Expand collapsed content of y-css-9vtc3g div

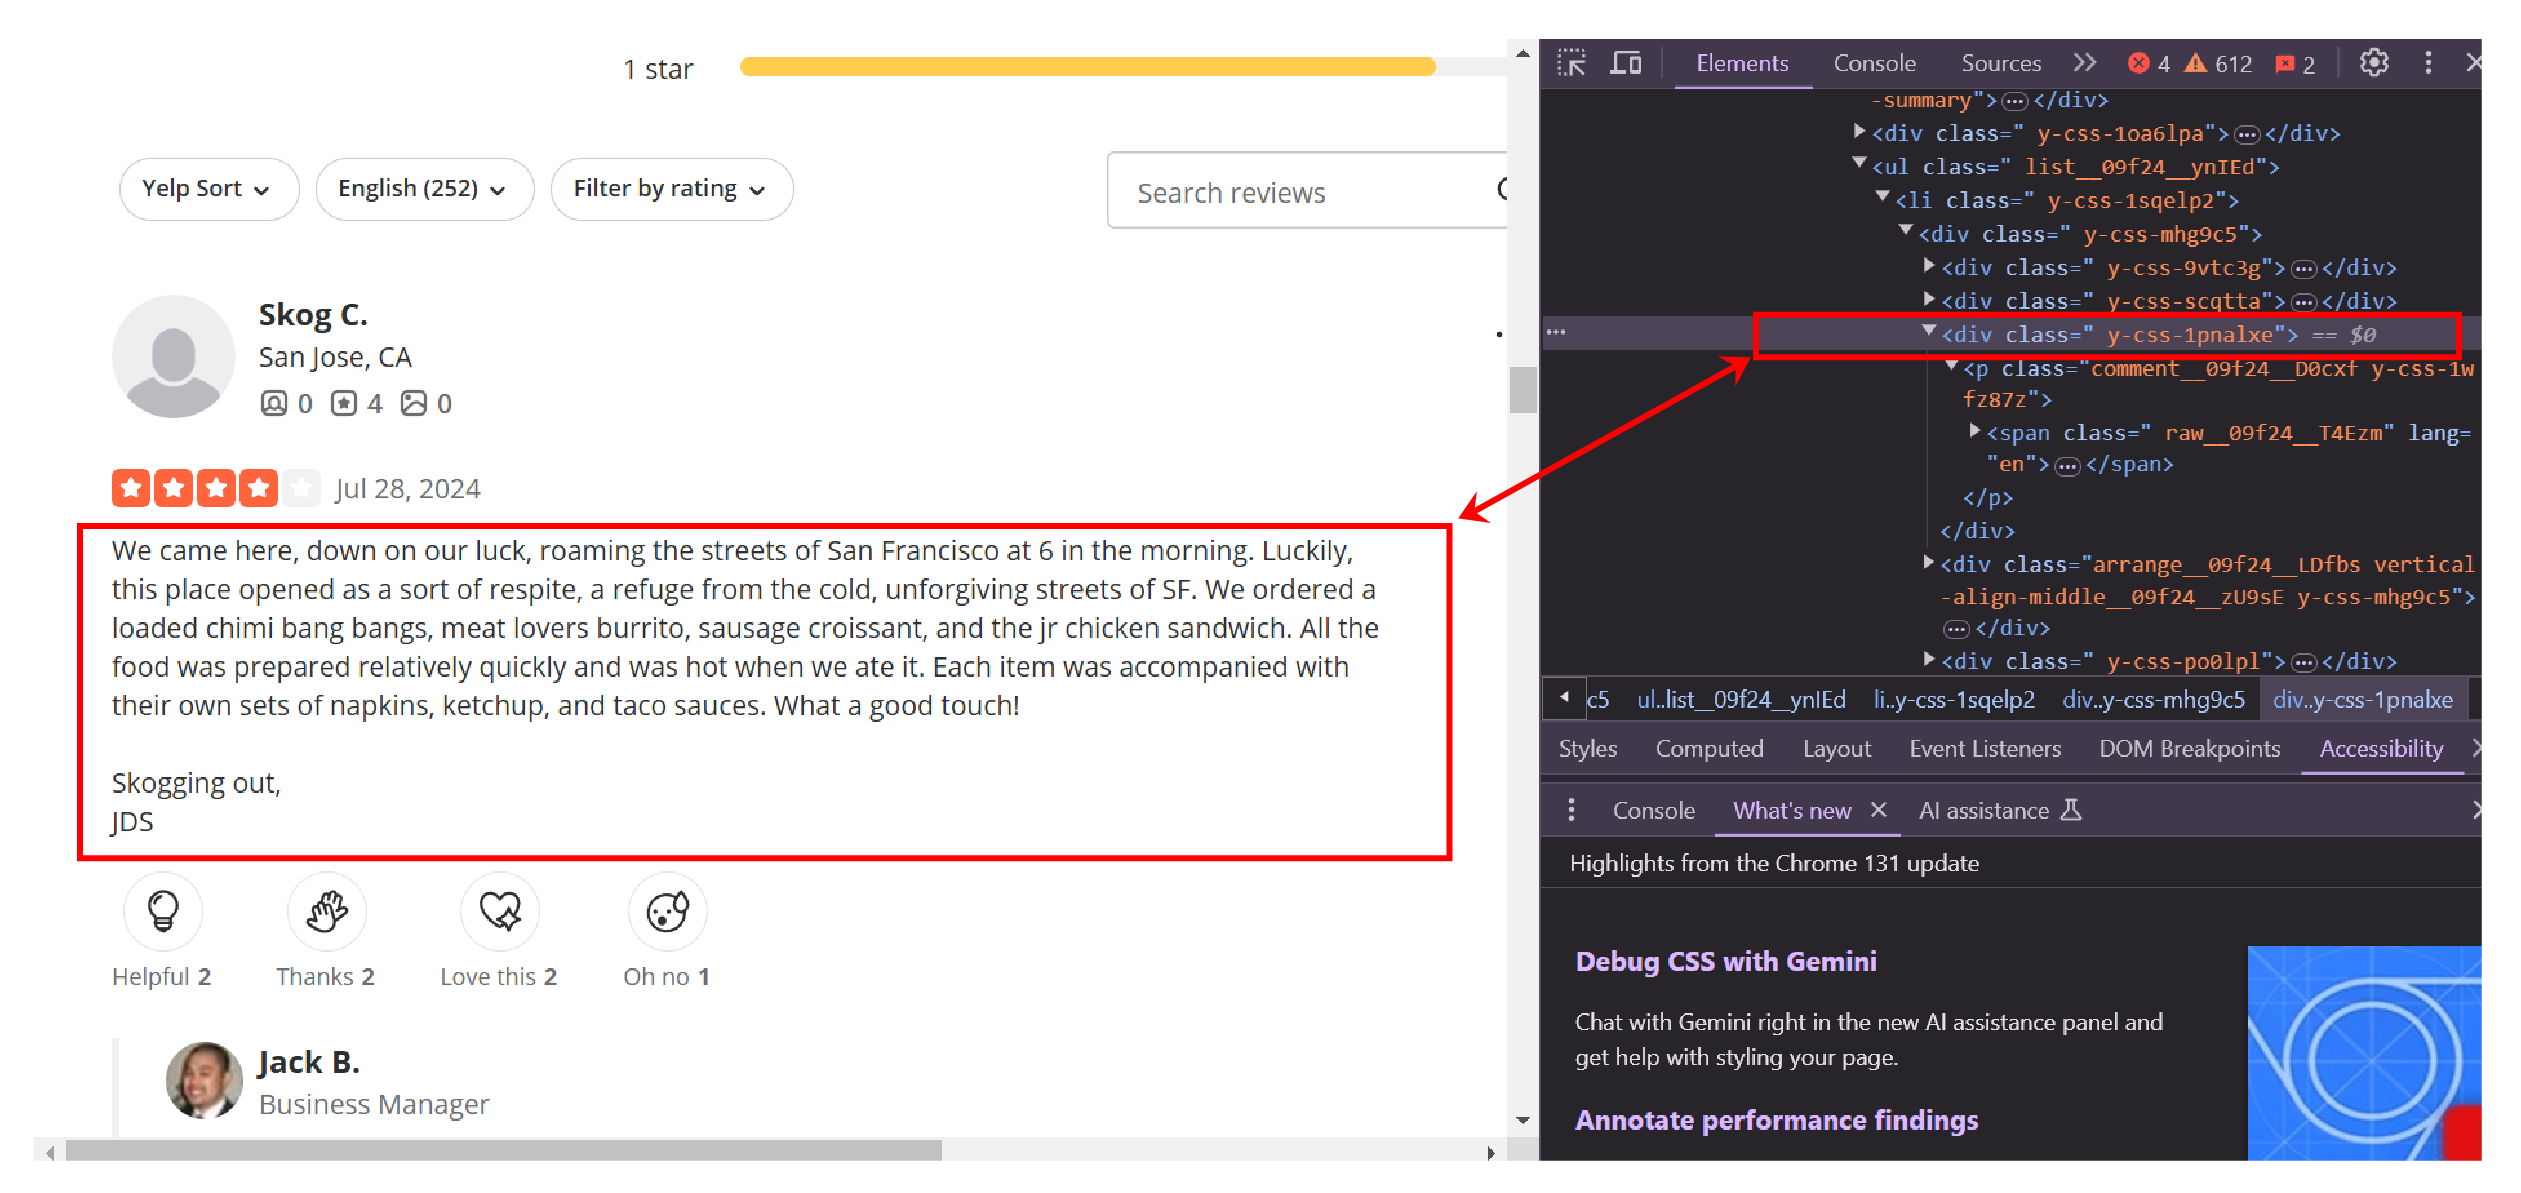coord(2304,268)
